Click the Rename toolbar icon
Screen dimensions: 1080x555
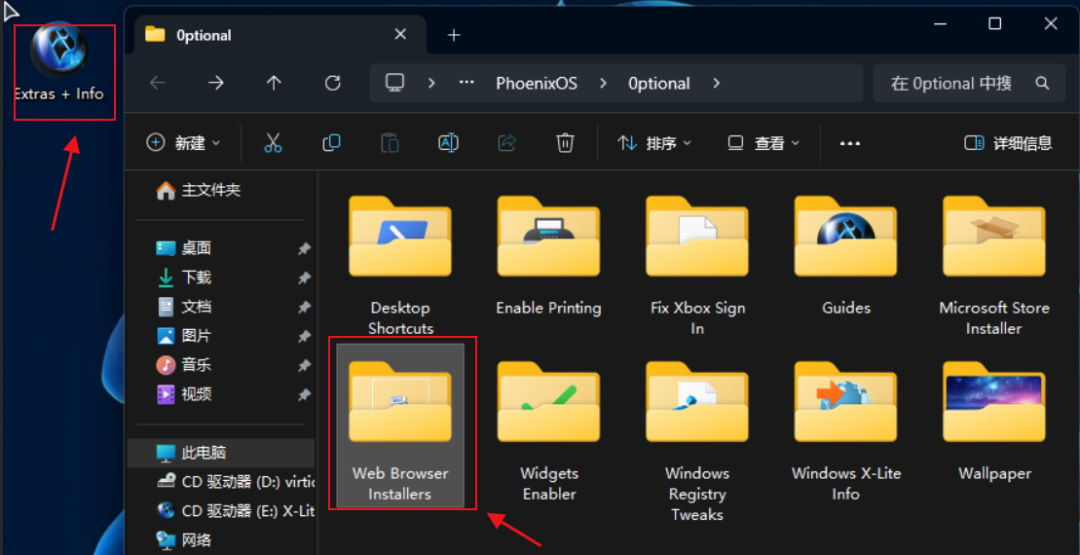pos(448,143)
